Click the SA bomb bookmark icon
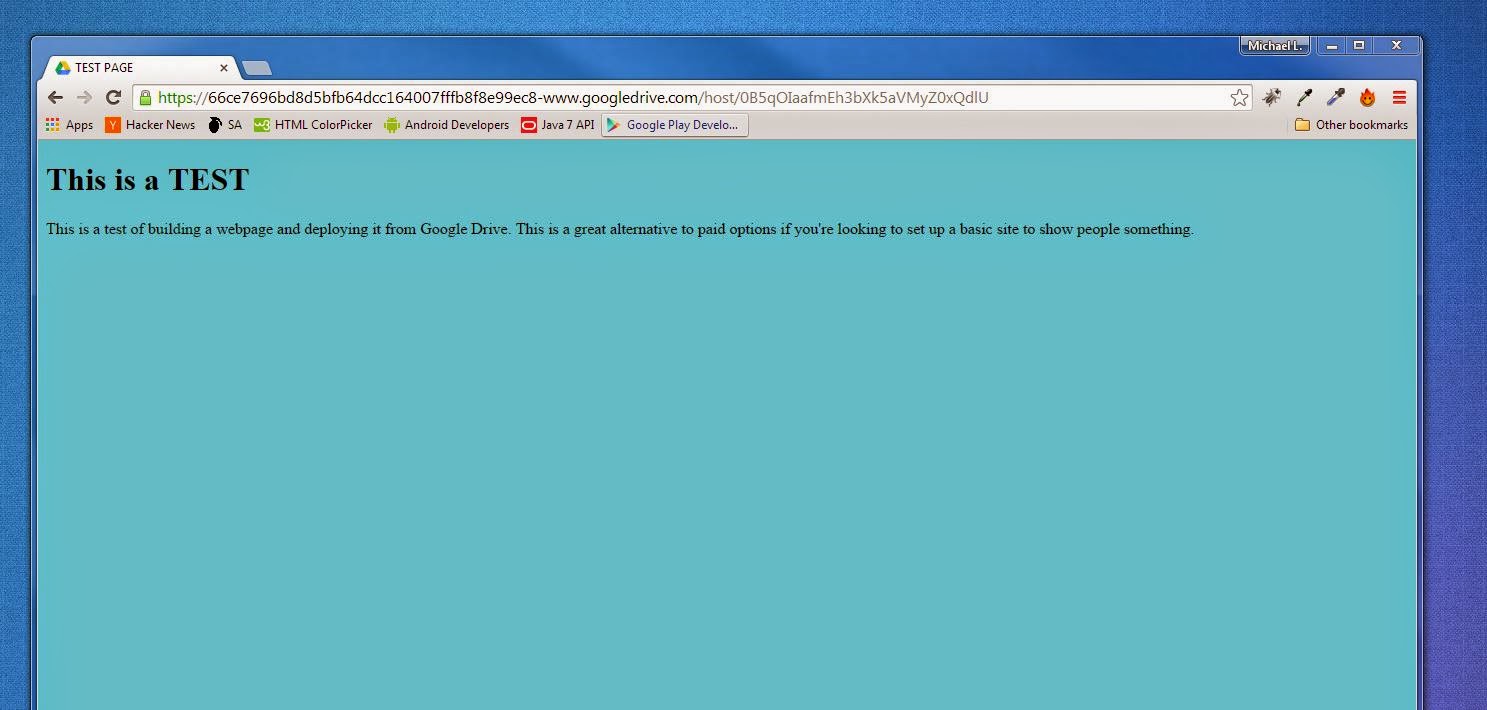This screenshot has width=1487, height=710. (216, 125)
